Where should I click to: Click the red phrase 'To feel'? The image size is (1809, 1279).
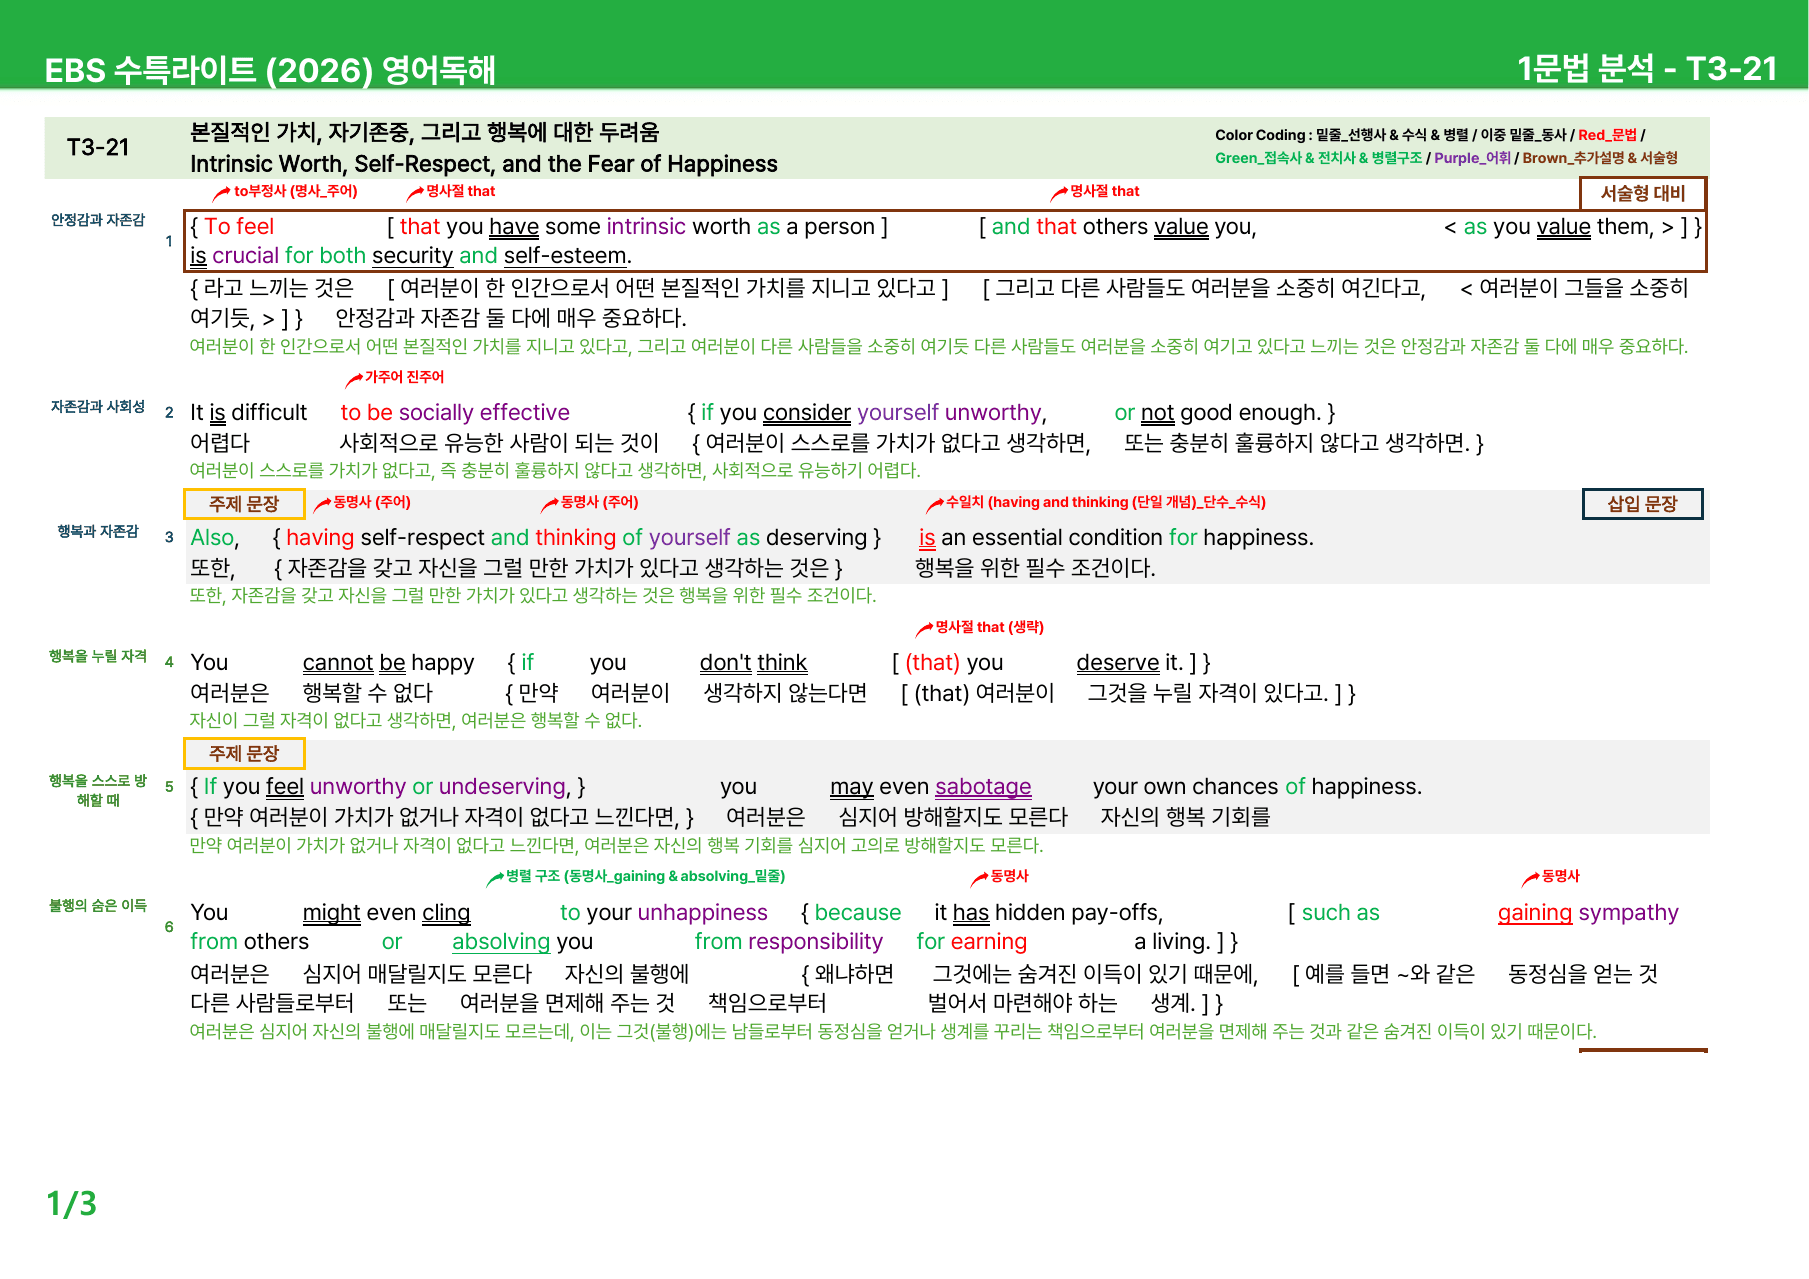click(239, 227)
